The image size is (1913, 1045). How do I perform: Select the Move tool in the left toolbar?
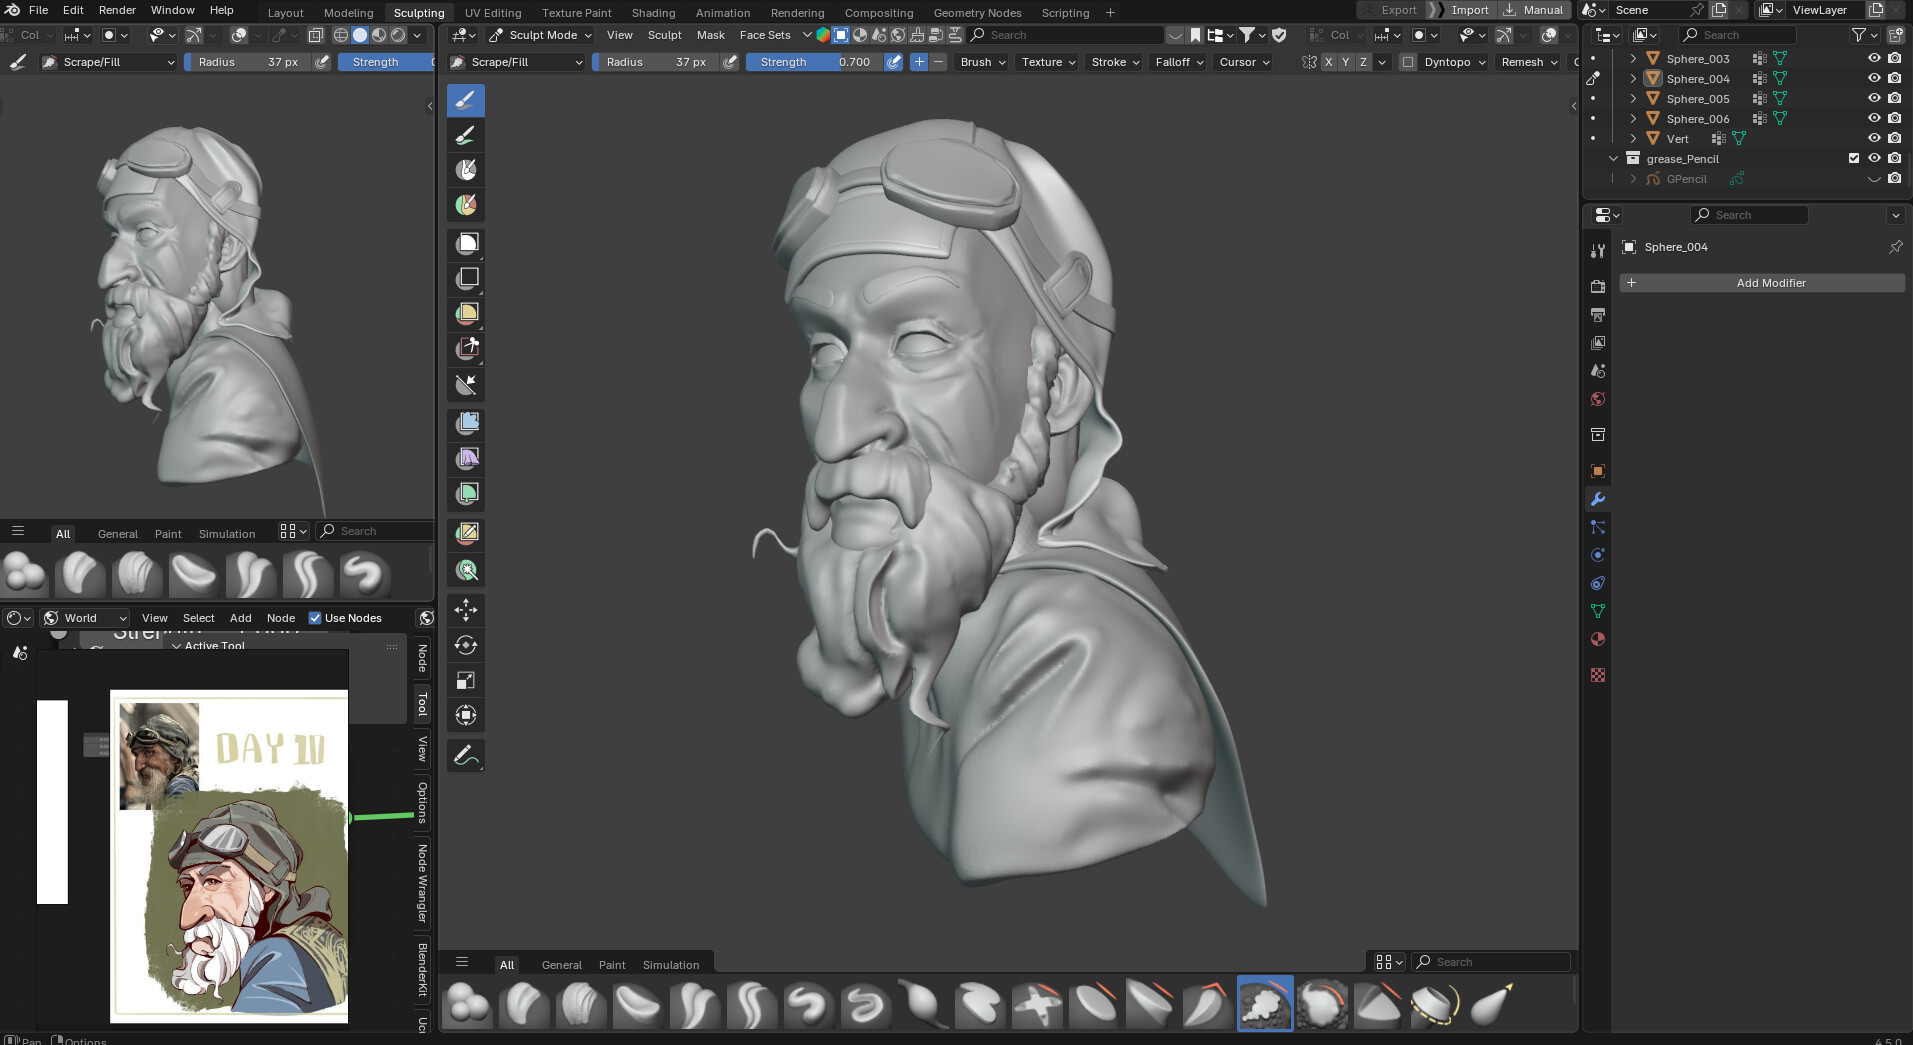[x=466, y=610]
